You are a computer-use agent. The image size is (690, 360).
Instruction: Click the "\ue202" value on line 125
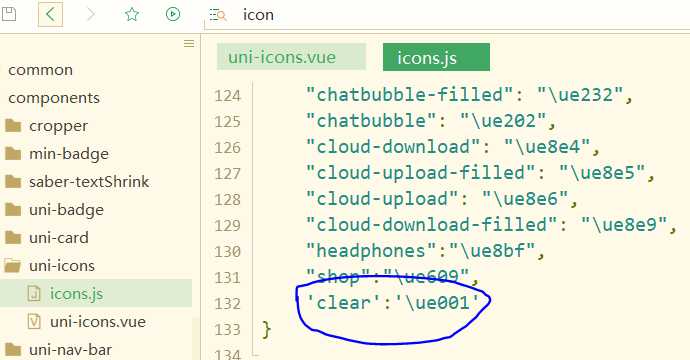click(503, 121)
